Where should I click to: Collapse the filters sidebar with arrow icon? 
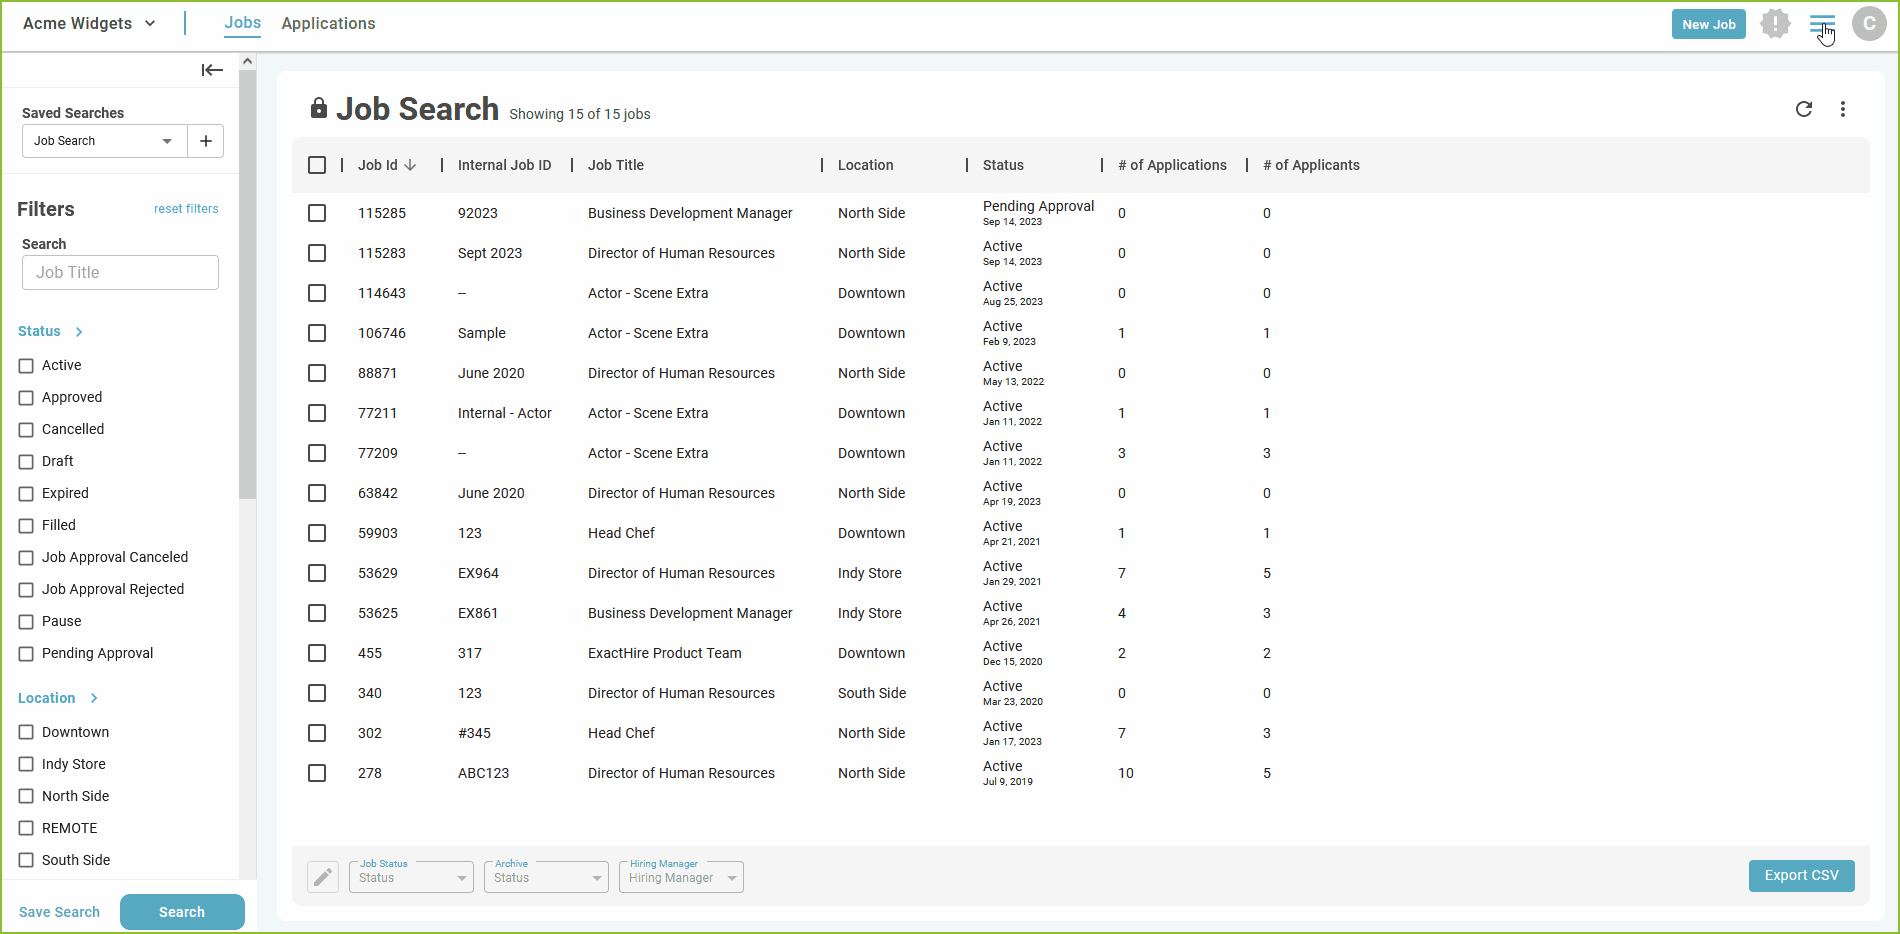point(212,70)
